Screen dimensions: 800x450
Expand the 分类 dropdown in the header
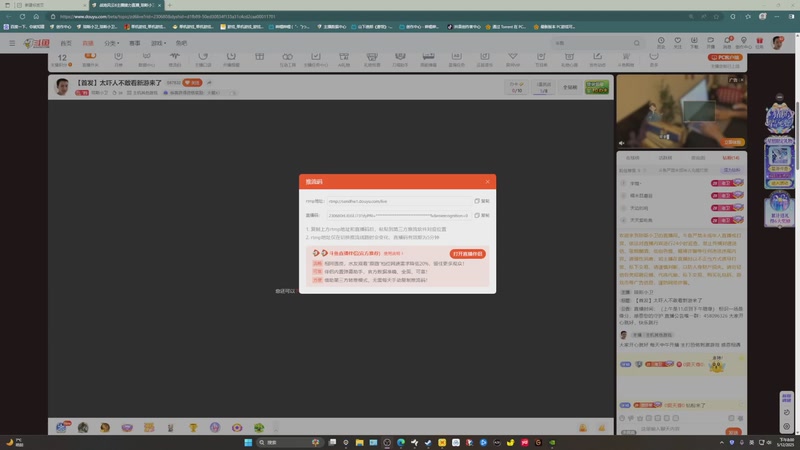pyautogui.click(x=112, y=43)
